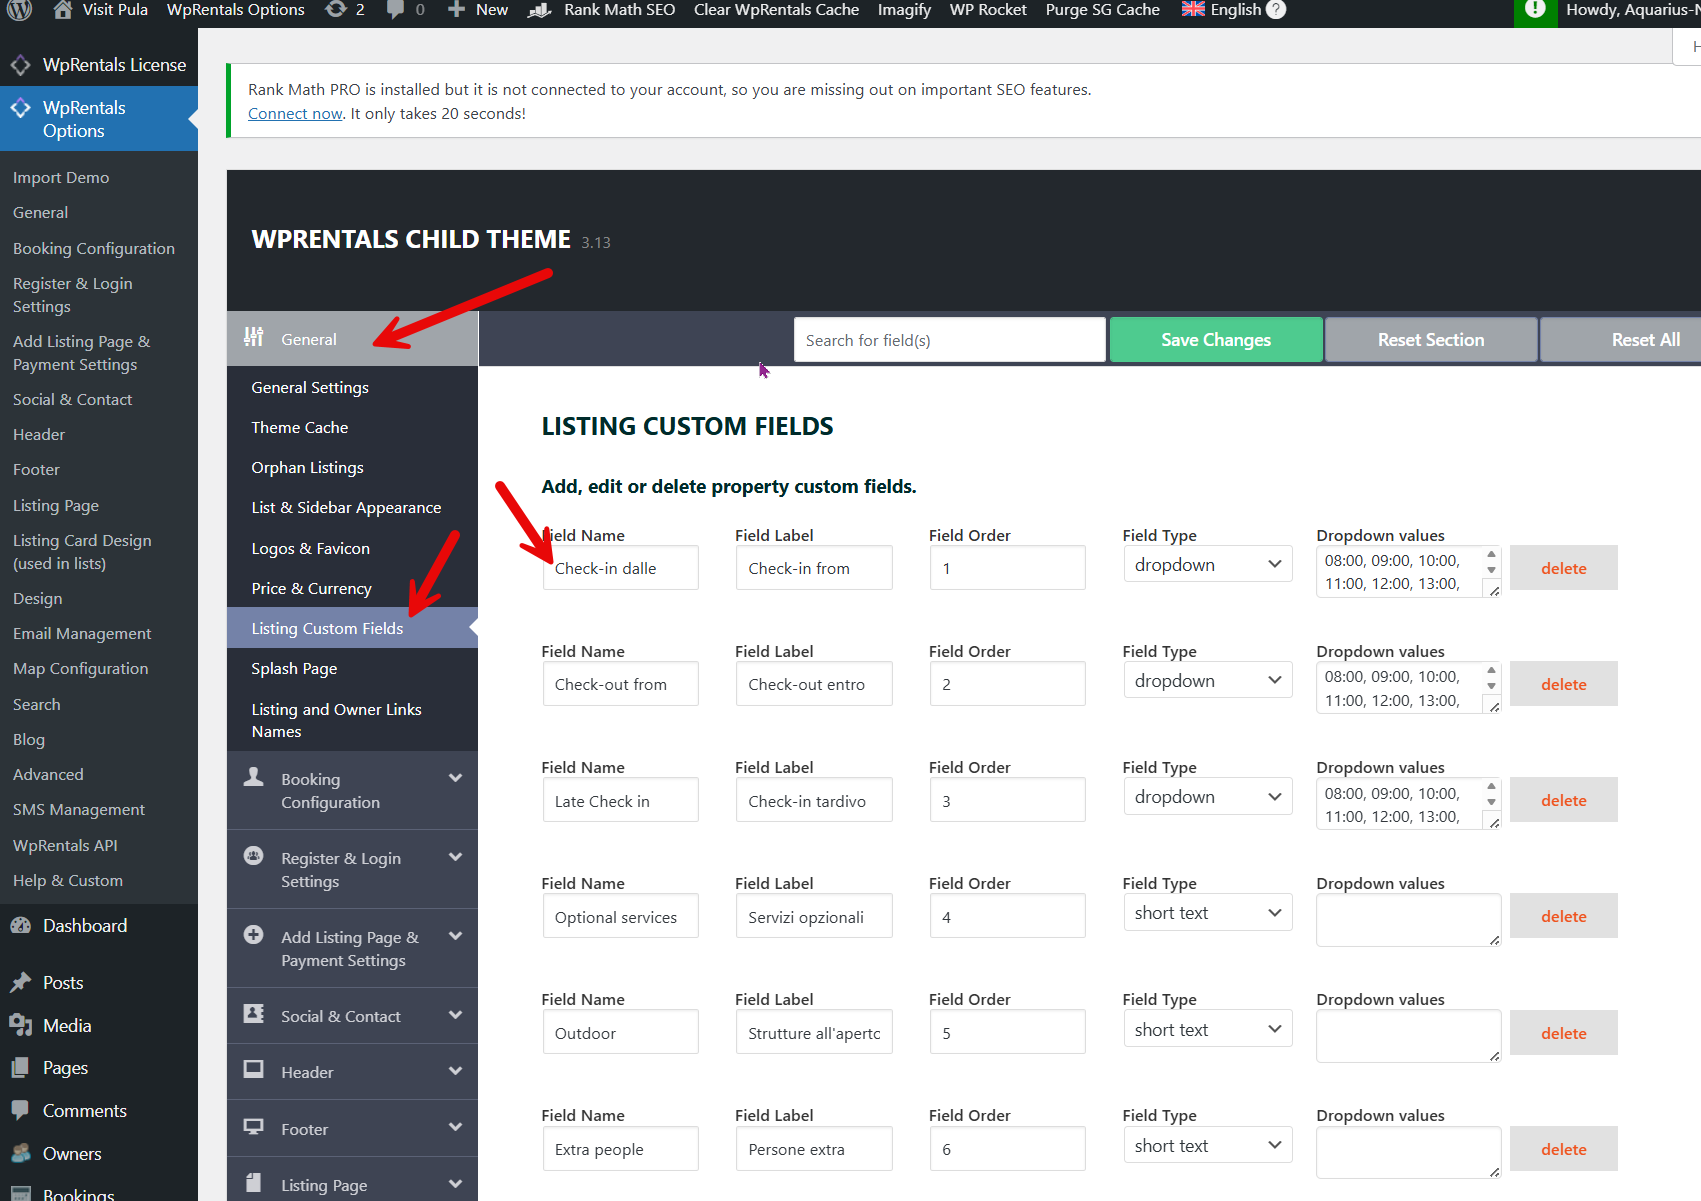Click the plus New icon

[456, 9]
